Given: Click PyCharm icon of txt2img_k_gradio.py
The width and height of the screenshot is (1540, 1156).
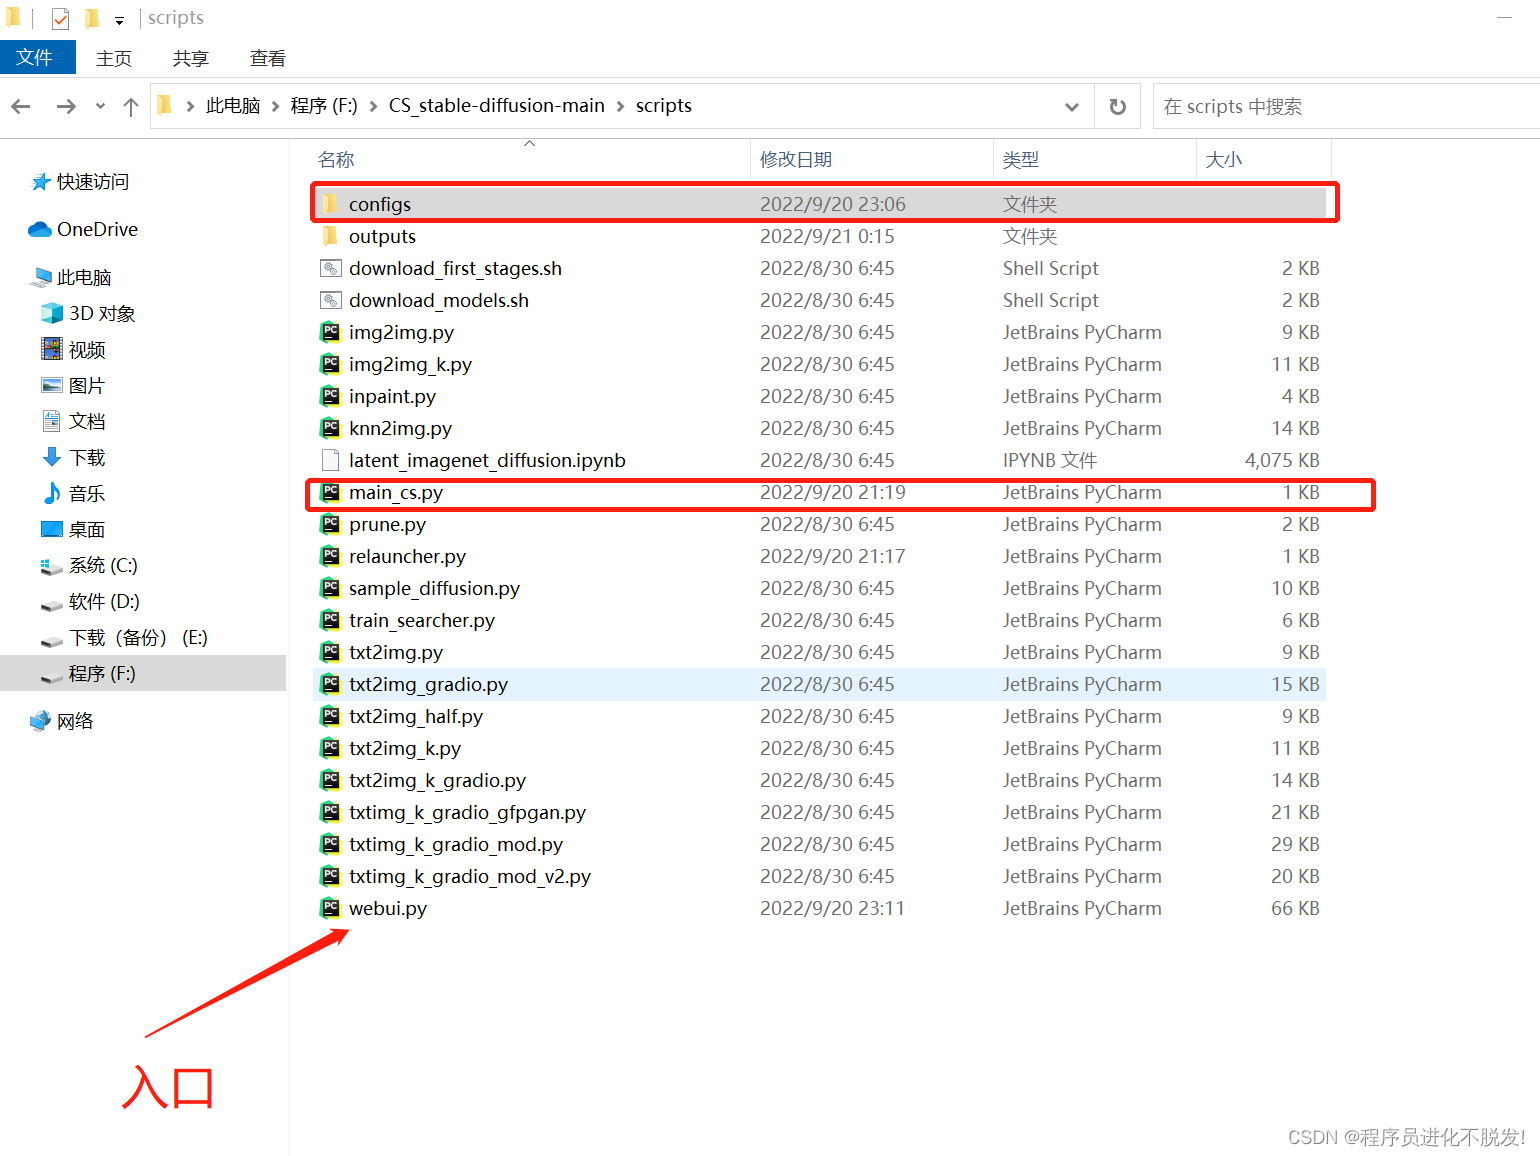Looking at the screenshot, I should click(331, 780).
